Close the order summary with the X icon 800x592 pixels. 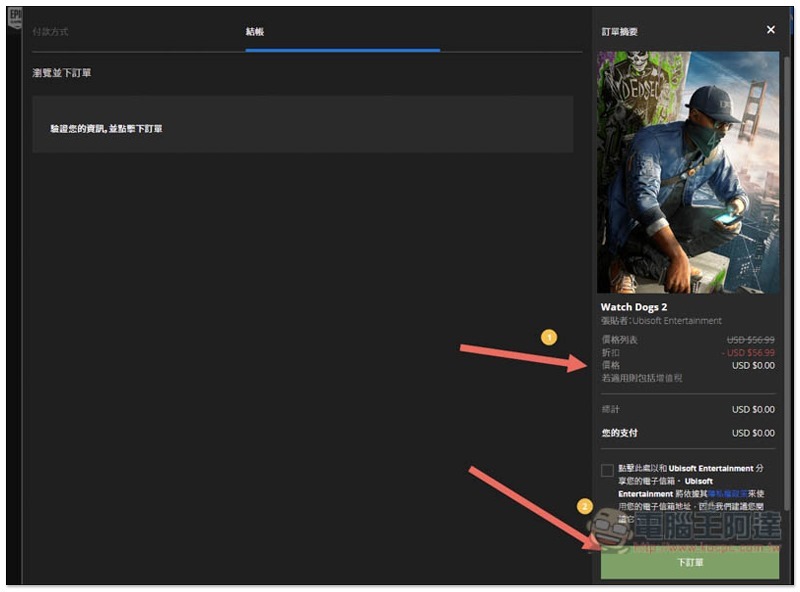pos(770,30)
